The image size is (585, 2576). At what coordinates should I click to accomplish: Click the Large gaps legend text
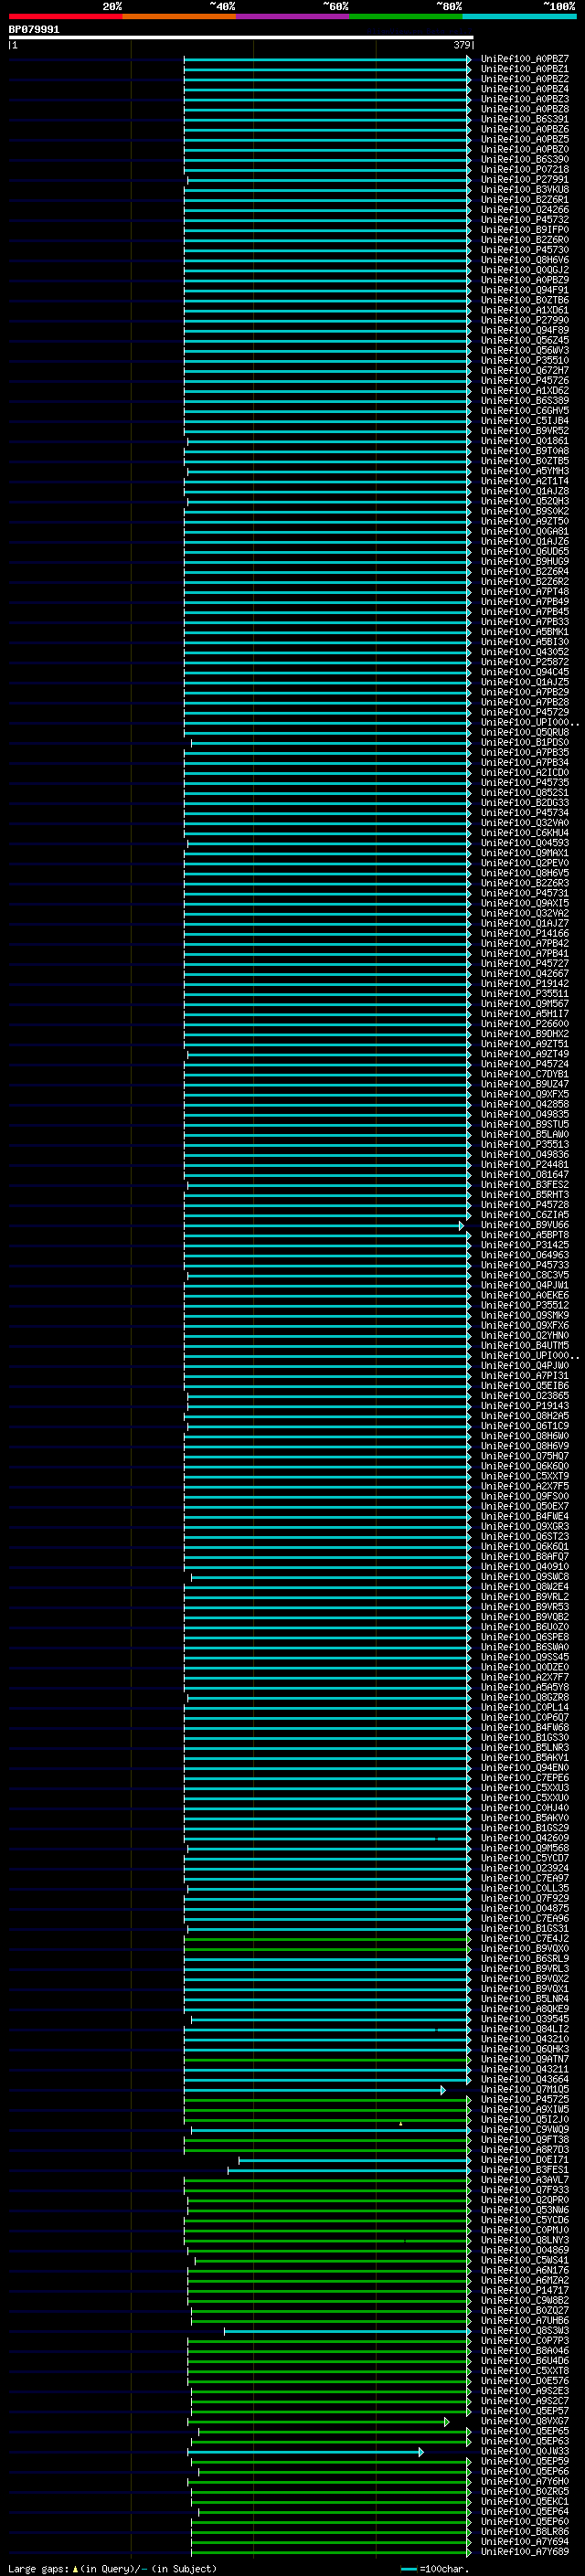[x=39, y=2568]
